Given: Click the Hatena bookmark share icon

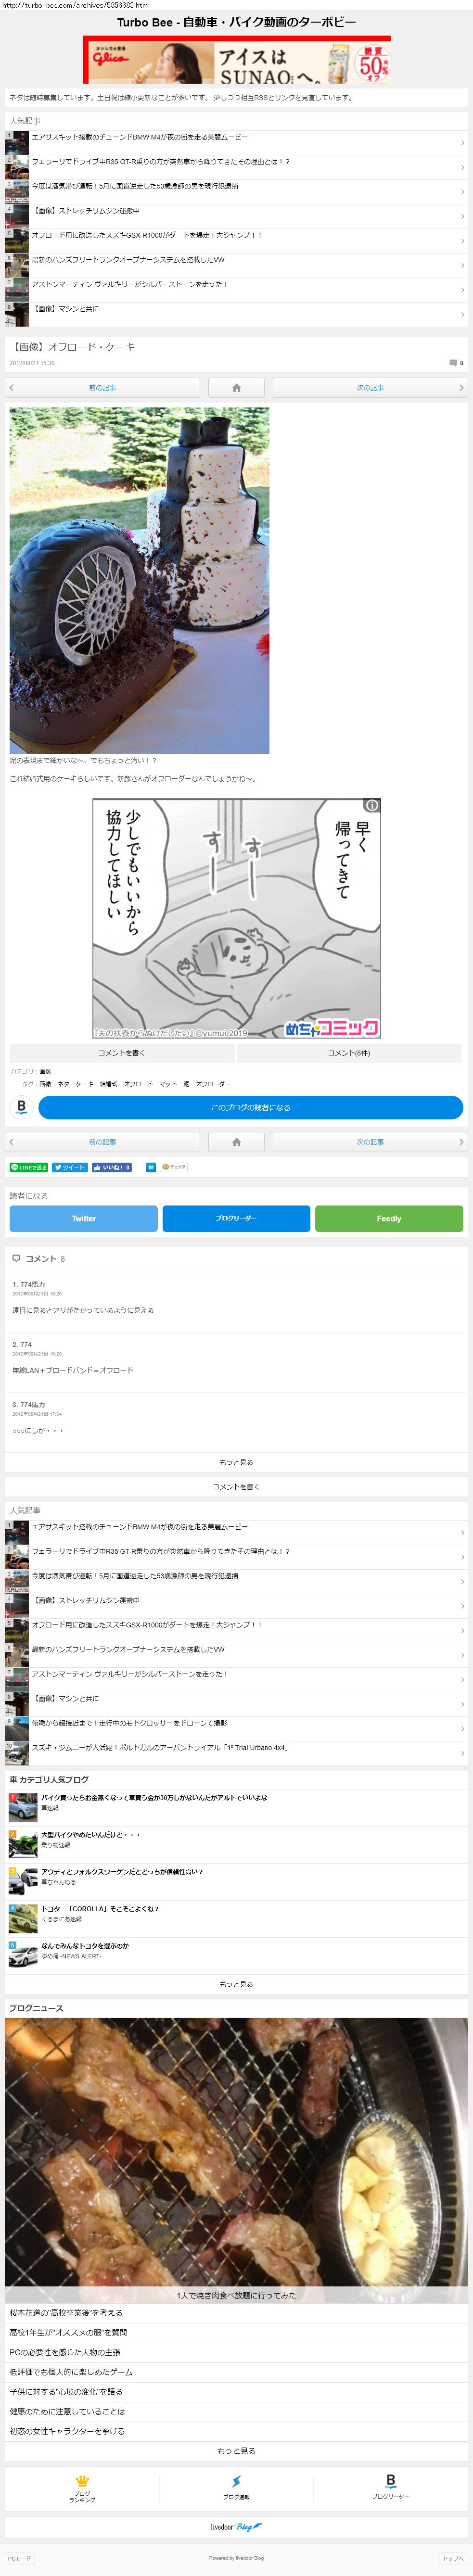Looking at the screenshot, I should (x=151, y=1167).
